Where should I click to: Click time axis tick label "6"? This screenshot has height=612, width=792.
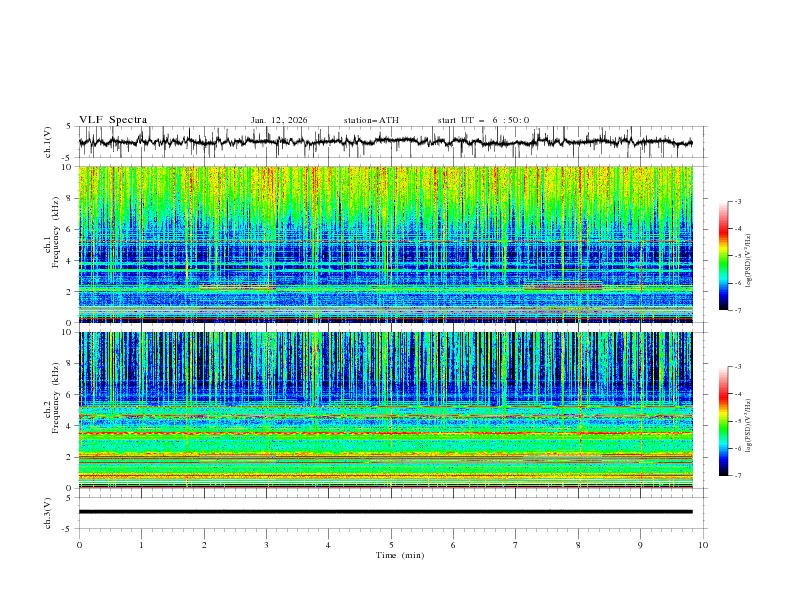[453, 545]
